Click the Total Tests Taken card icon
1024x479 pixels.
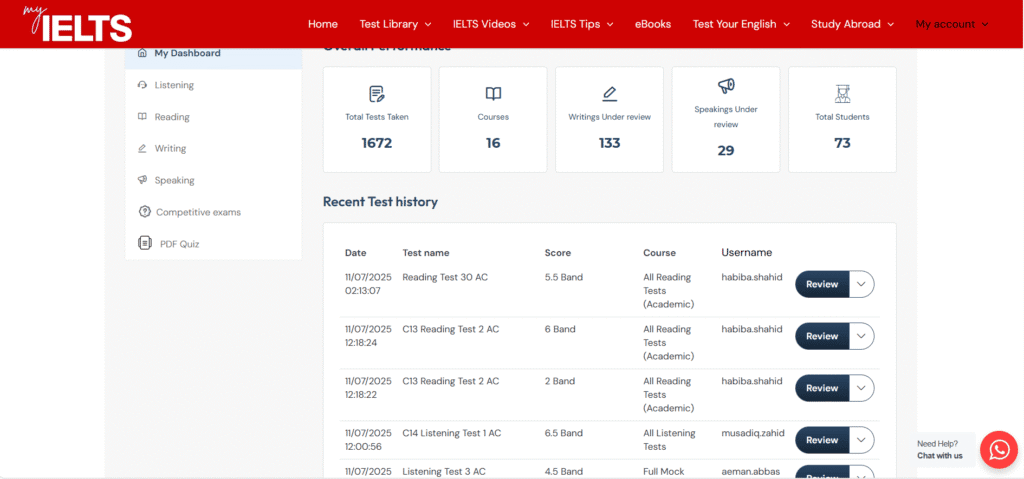pyautogui.click(x=377, y=94)
